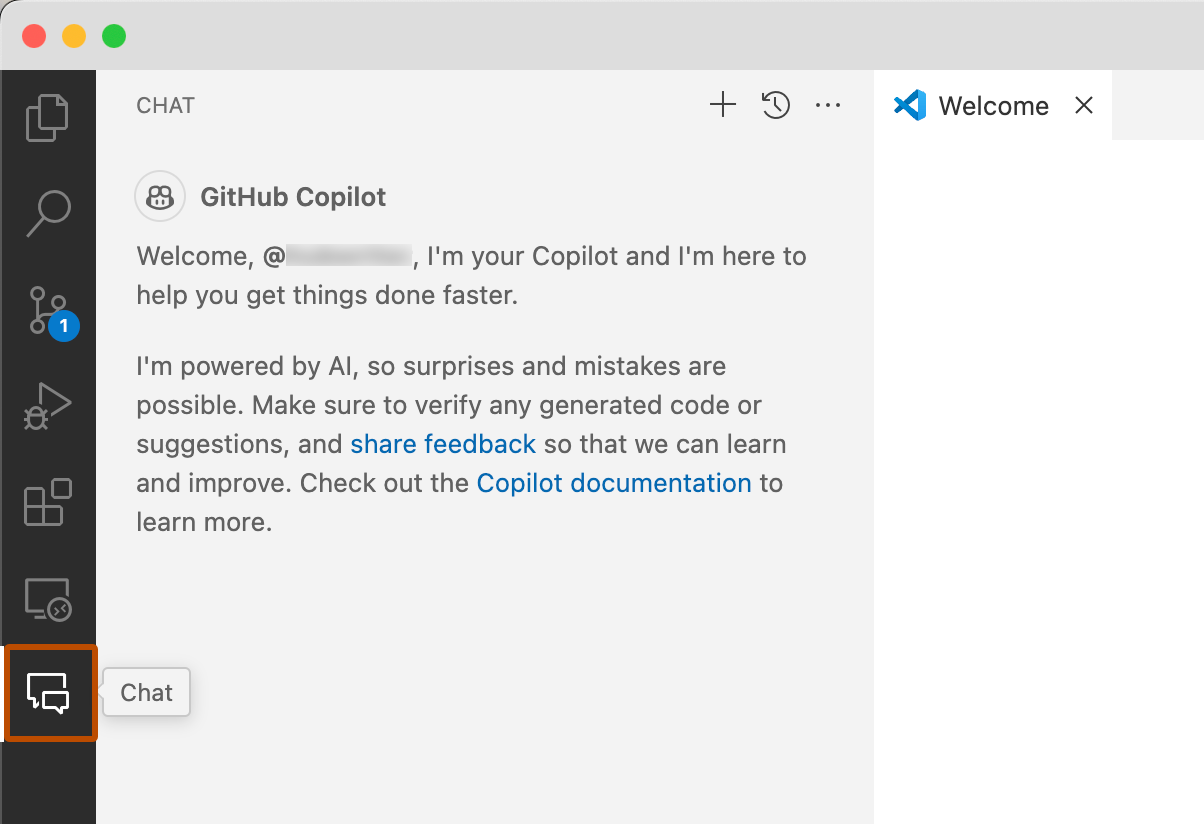This screenshot has height=824, width=1204.
Task: Click the Source Control badge showing 1 change
Action: (x=63, y=325)
